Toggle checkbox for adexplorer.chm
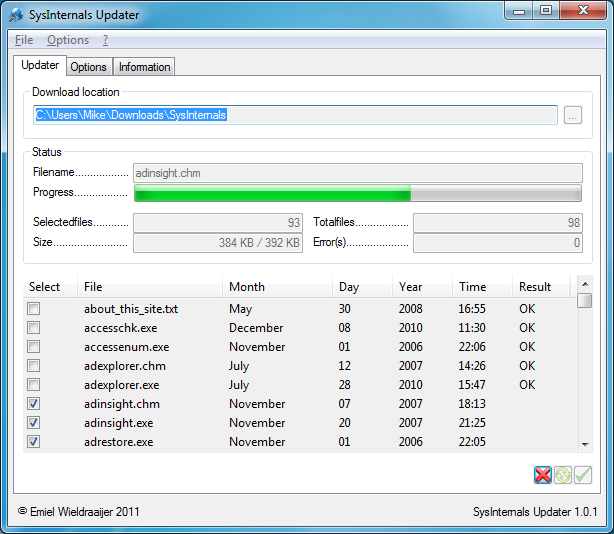This screenshot has height=534, width=614. click(x=34, y=366)
